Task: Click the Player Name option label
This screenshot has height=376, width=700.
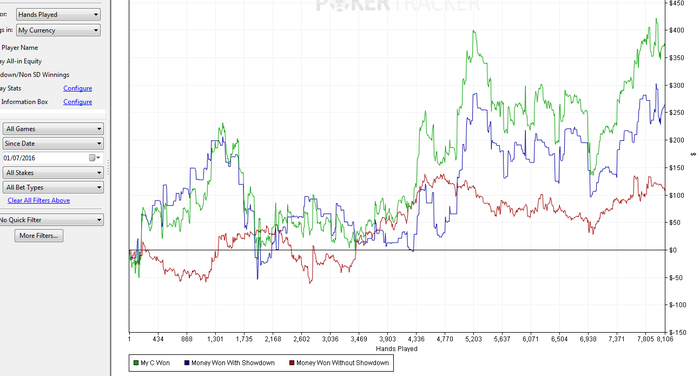Action: (x=20, y=47)
